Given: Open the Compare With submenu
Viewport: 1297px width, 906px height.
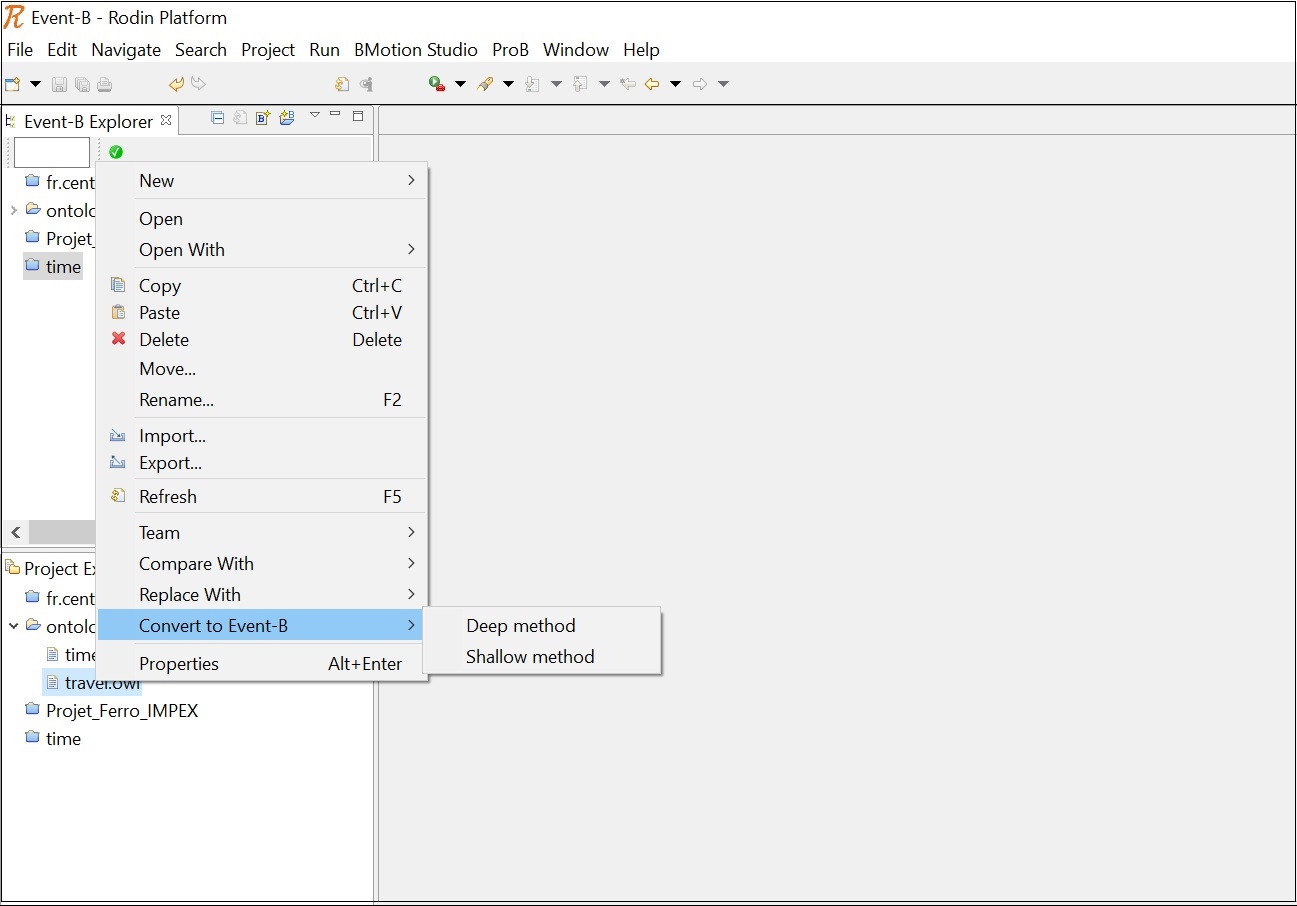Looking at the screenshot, I should 262,564.
